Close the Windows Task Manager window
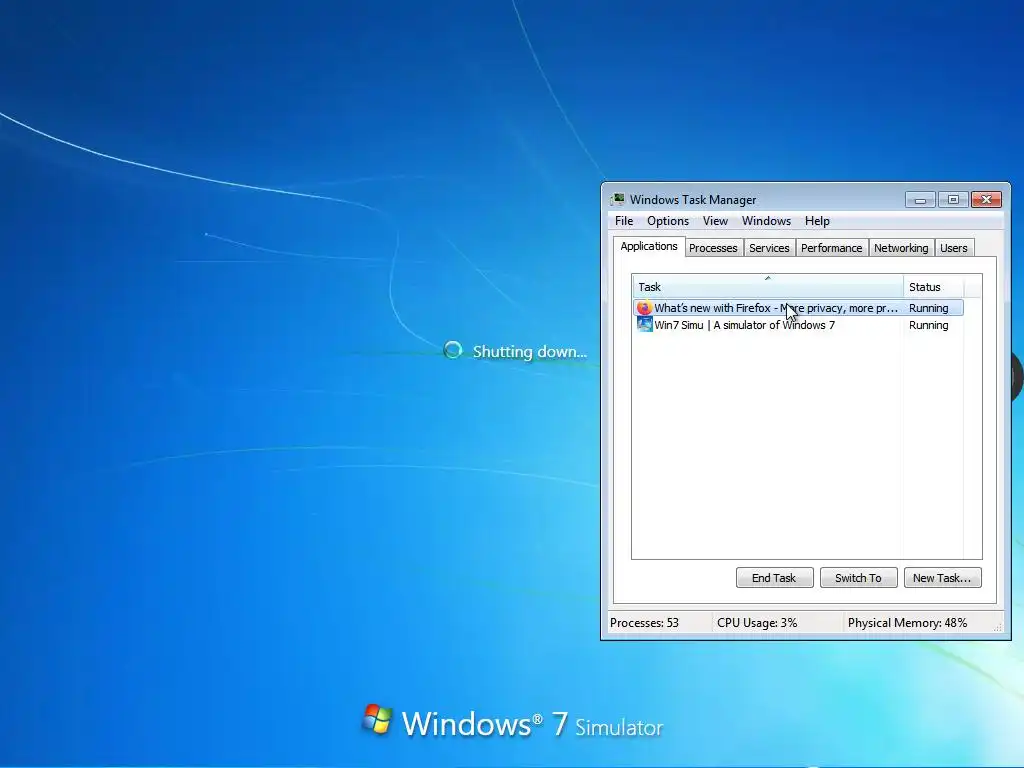Screen dimensions: 1024x768 coord(986,199)
